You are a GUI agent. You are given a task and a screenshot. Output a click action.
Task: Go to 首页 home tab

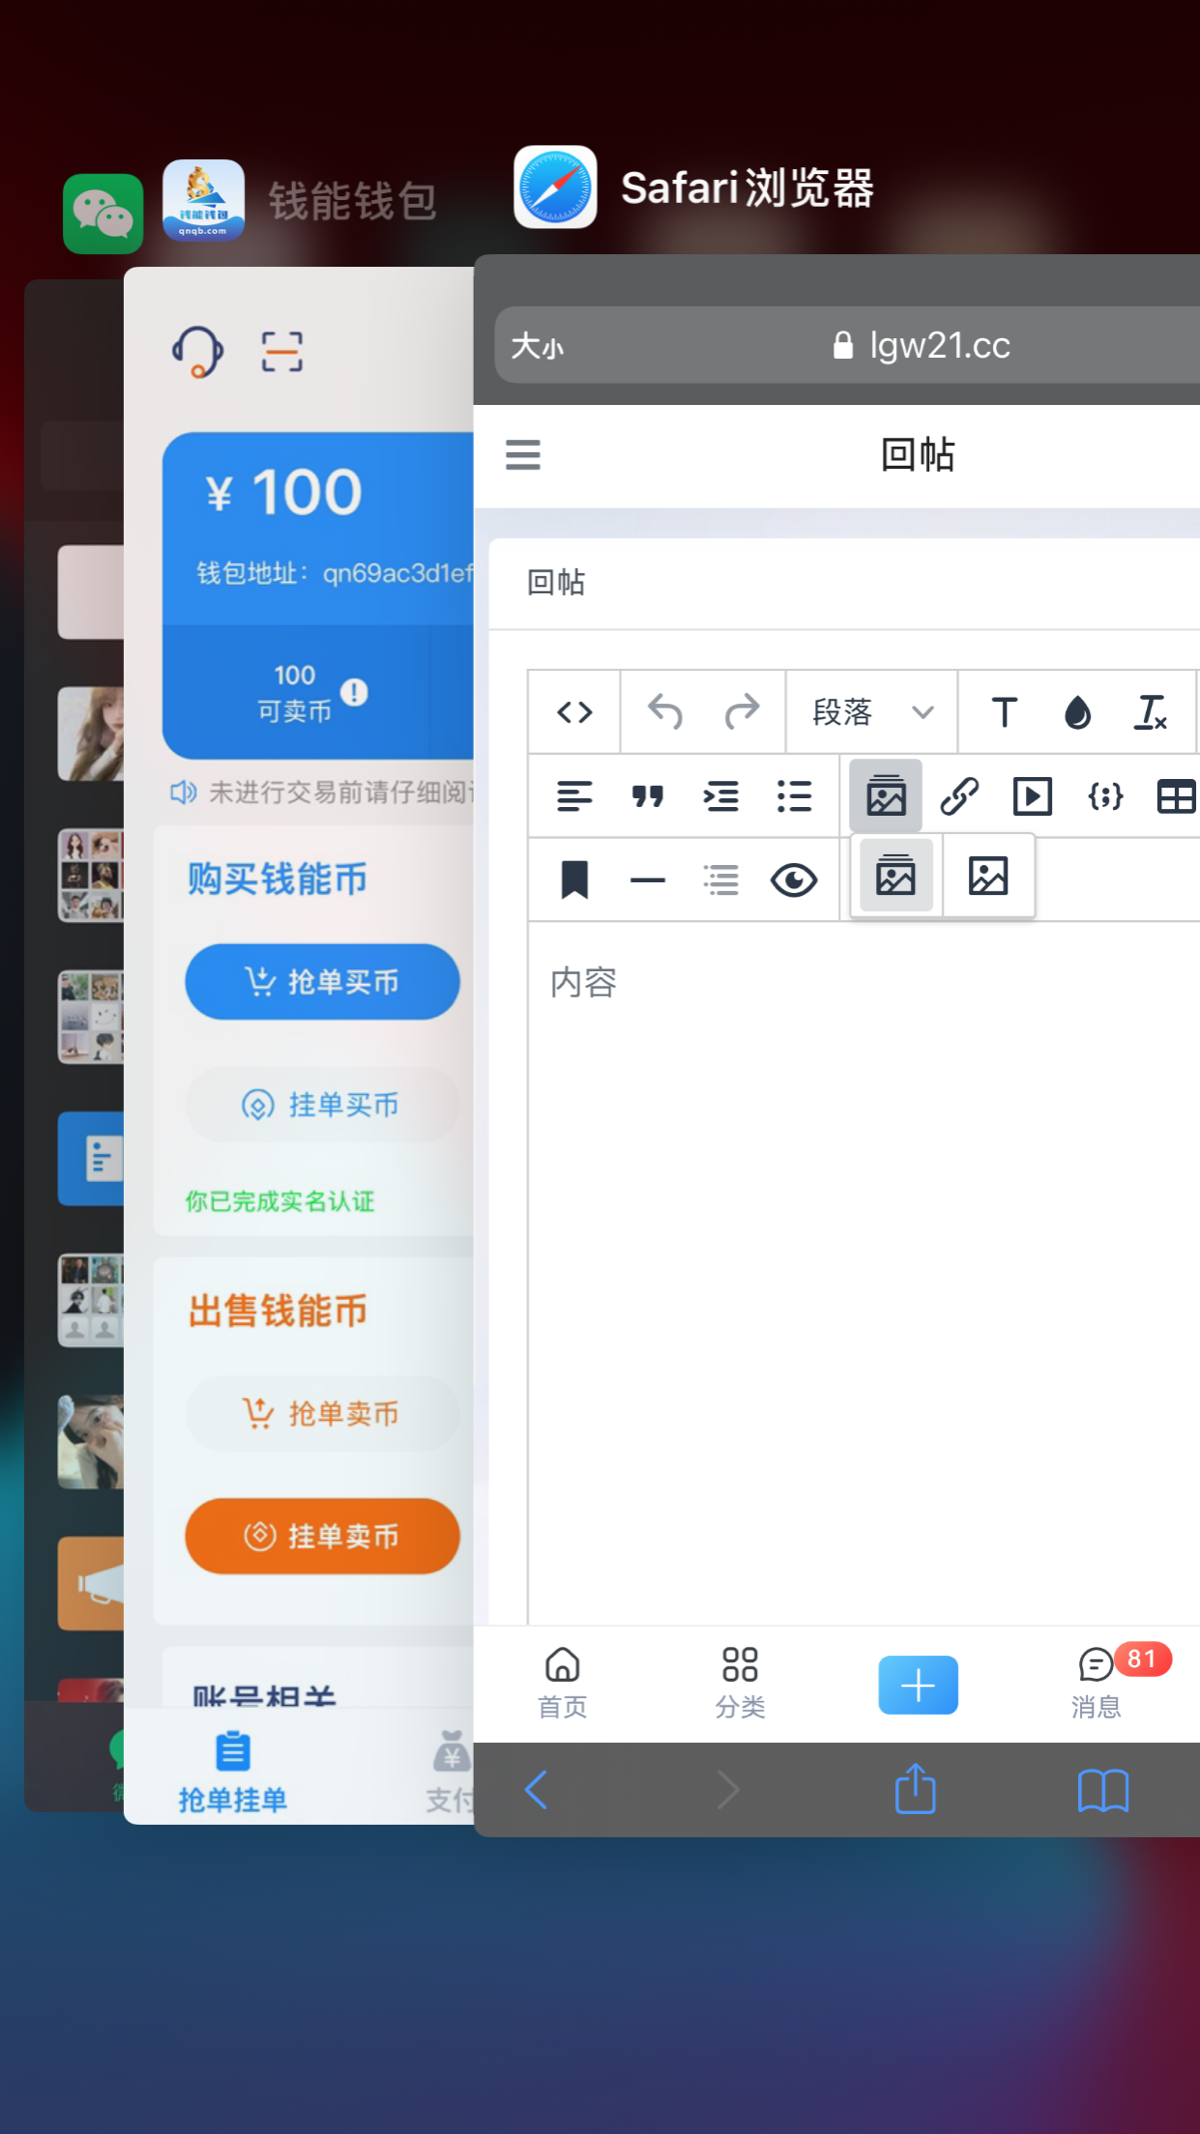click(562, 1683)
